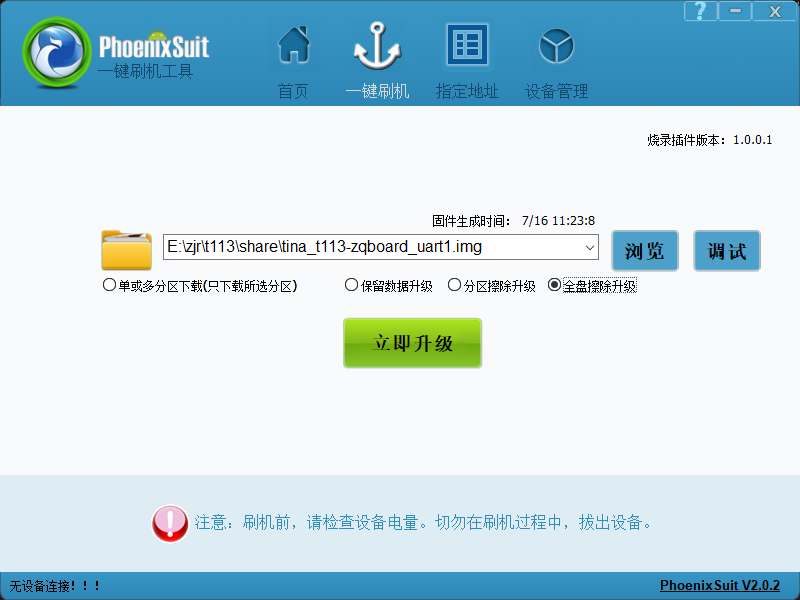Open the 指定地址 grid icon

466,46
